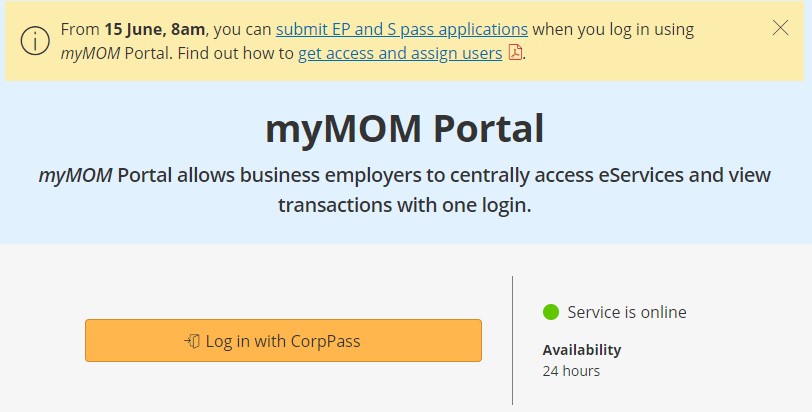This screenshot has height=412, width=812.
Task: Click the 'myMOM Portal' main heading
Action: point(404,128)
